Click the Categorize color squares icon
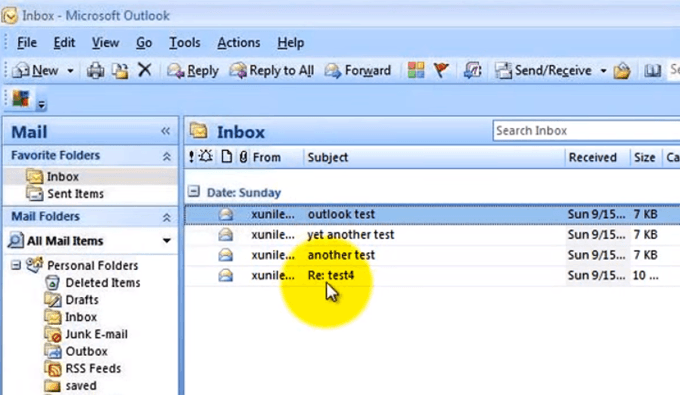The width and height of the screenshot is (680, 395). click(x=416, y=70)
